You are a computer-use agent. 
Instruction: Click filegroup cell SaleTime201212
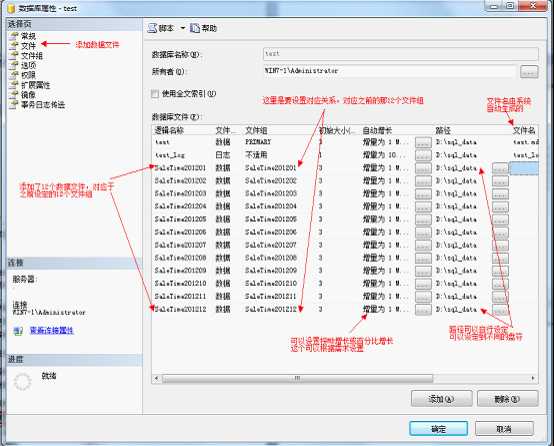point(271,309)
